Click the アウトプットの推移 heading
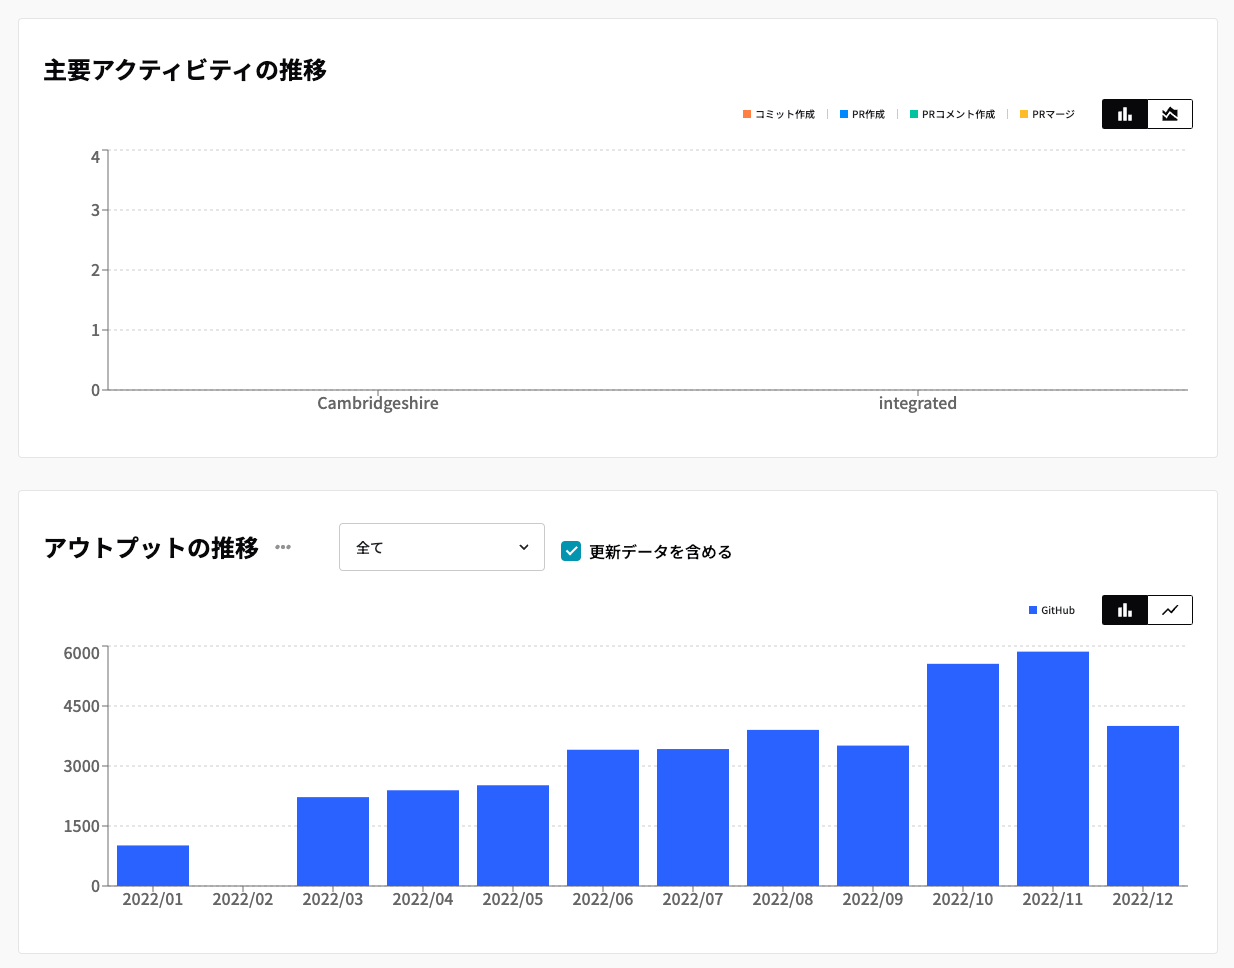The width and height of the screenshot is (1234, 968). click(151, 548)
